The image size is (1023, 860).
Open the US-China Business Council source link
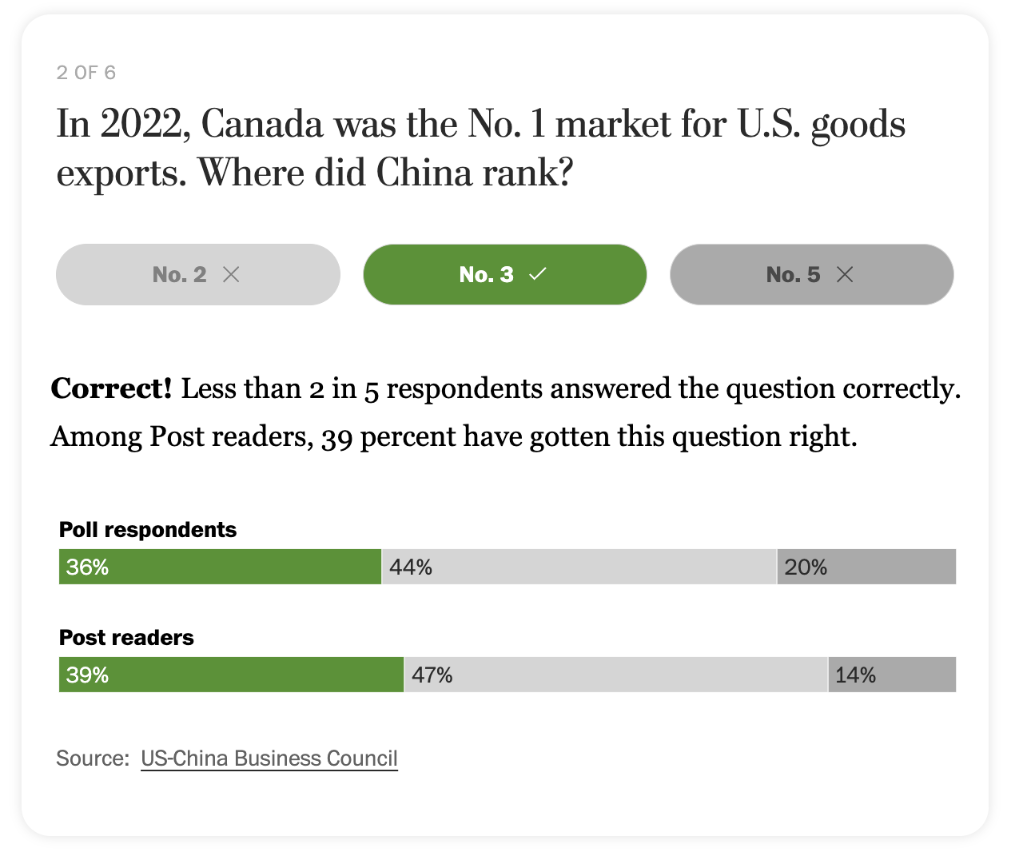[269, 758]
